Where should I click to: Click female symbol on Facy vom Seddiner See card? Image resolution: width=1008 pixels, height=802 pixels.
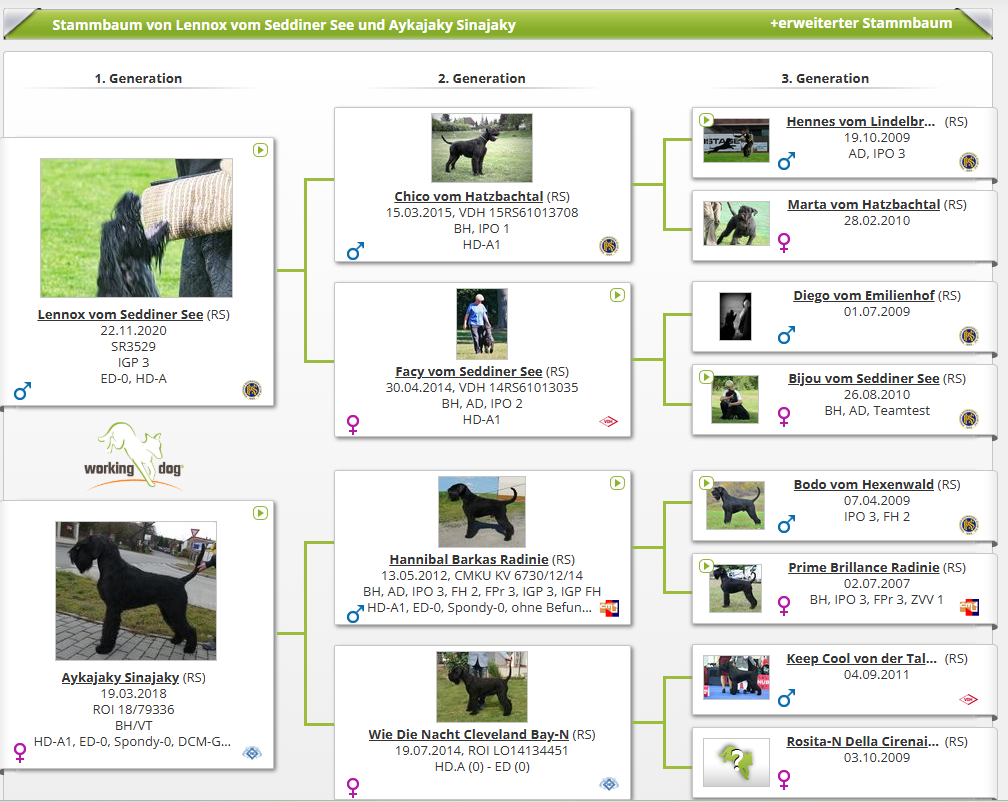click(x=353, y=424)
